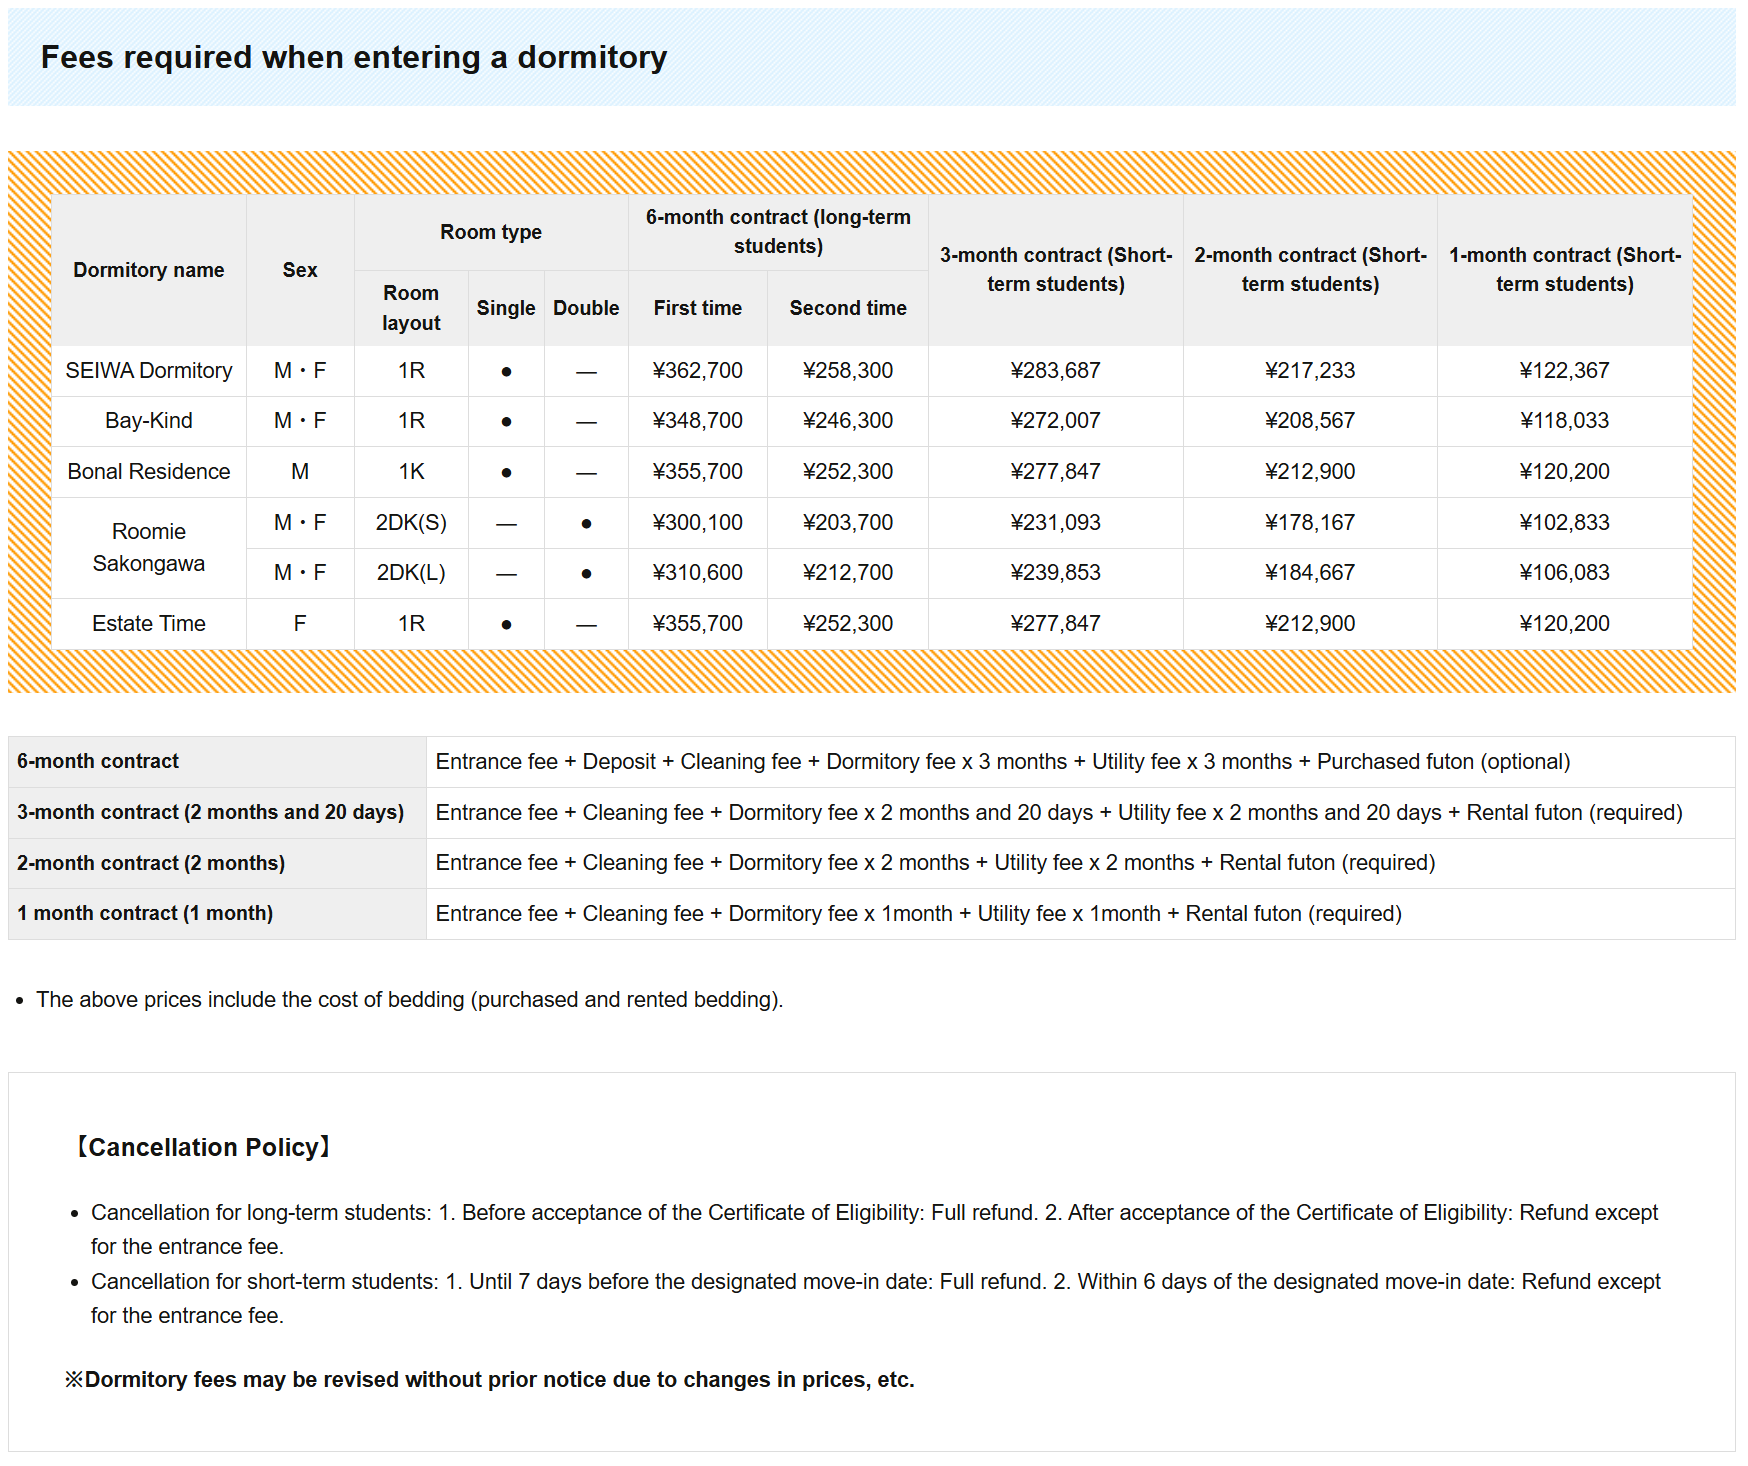This screenshot has height=1466, width=1748.
Task: Click the 1-month contract column header
Action: 1564,270
